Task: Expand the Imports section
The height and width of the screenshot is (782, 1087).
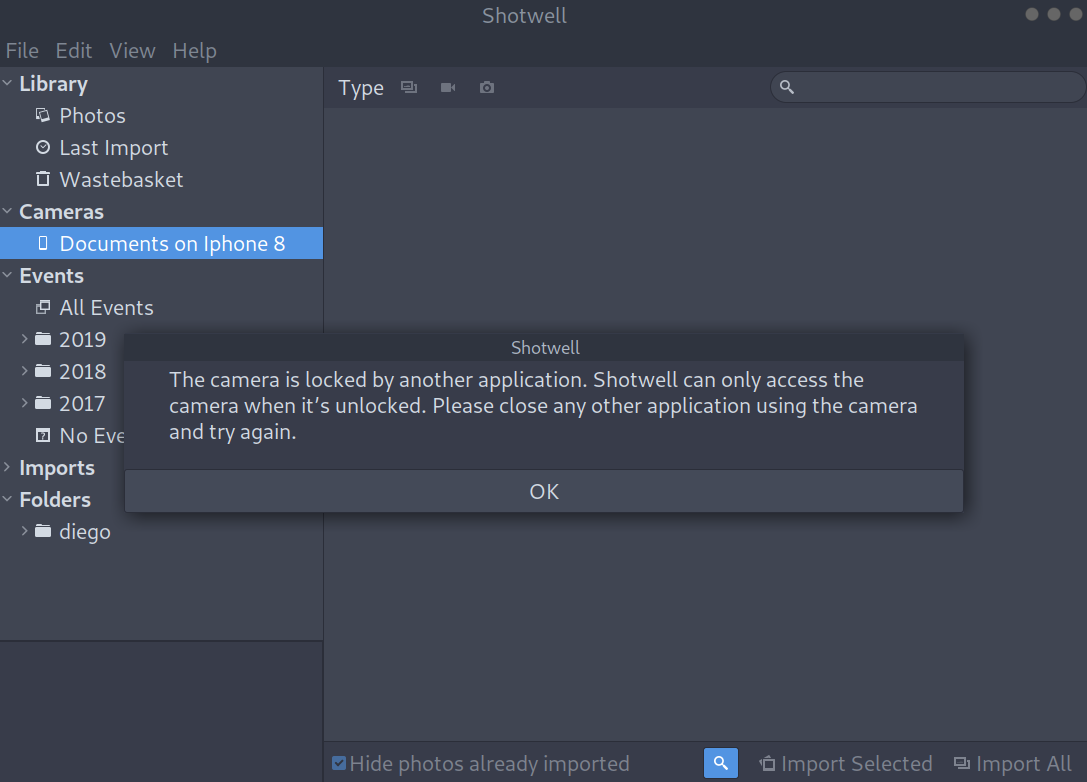Action: 8,467
